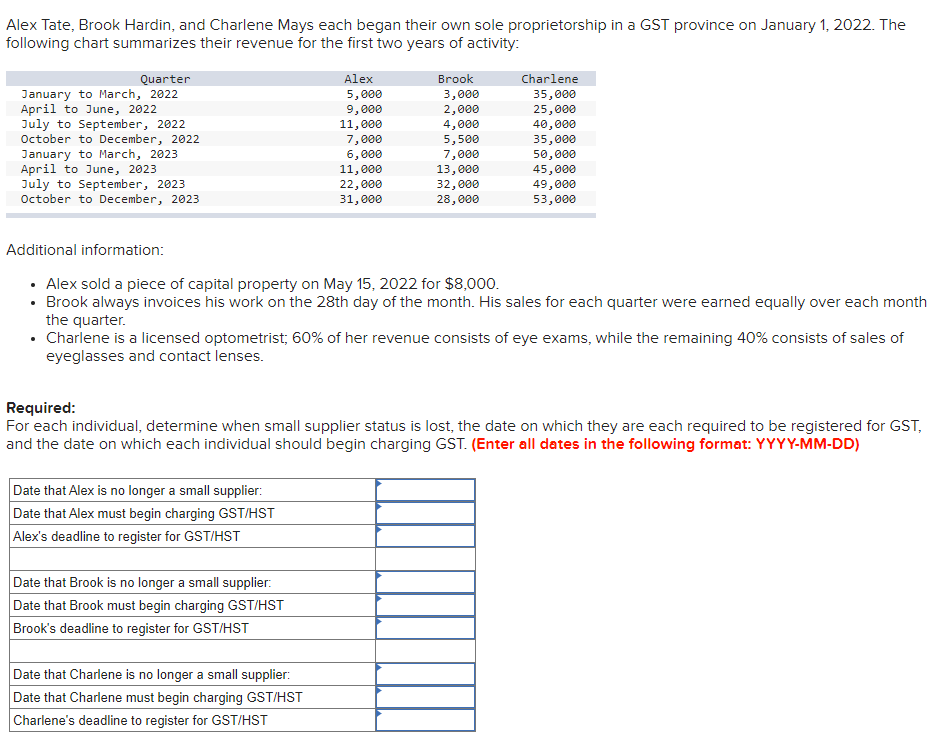
Task: Click the 'July to September, 2022' row label
Action: click(x=103, y=124)
